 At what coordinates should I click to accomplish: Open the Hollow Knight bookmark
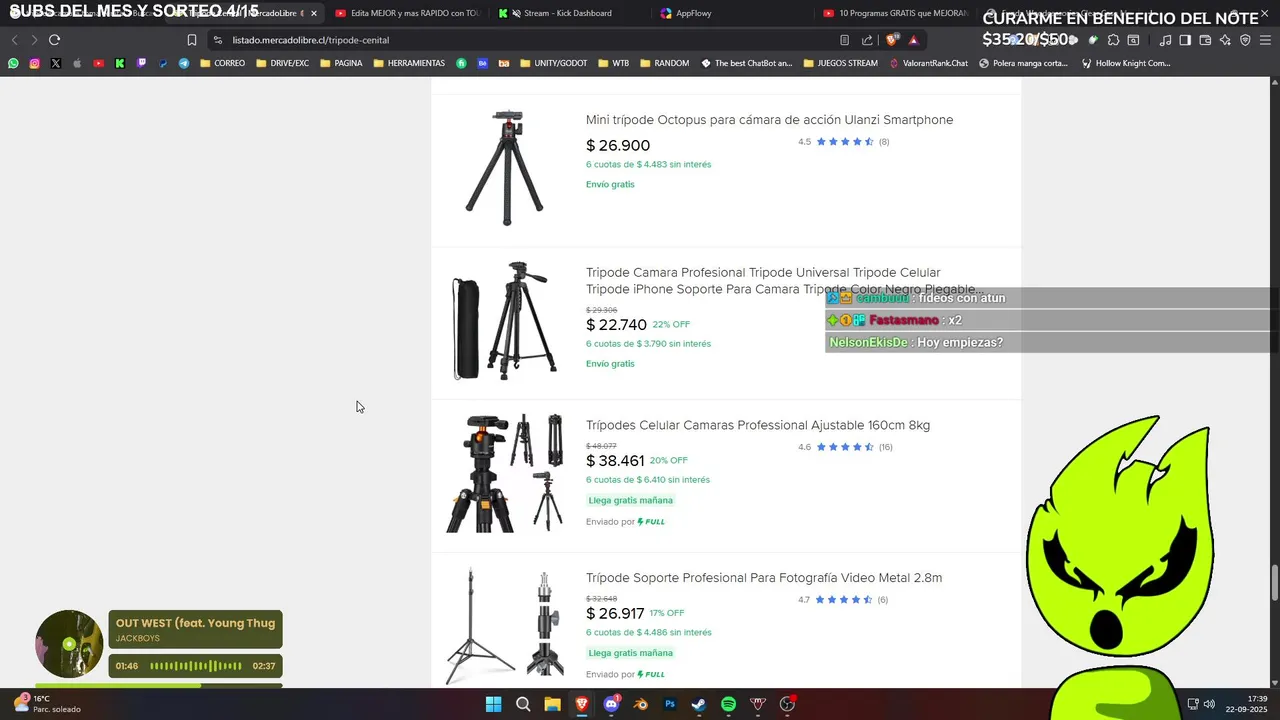point(1126,63)
